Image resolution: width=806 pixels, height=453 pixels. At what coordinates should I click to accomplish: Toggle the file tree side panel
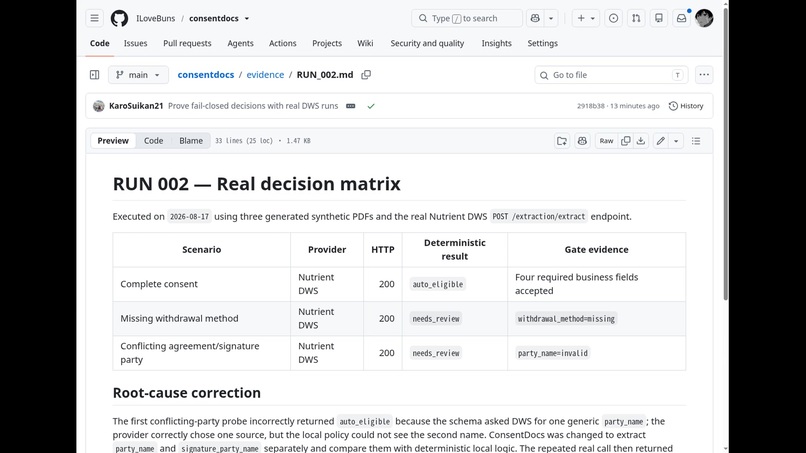click(x=95, y=75)
